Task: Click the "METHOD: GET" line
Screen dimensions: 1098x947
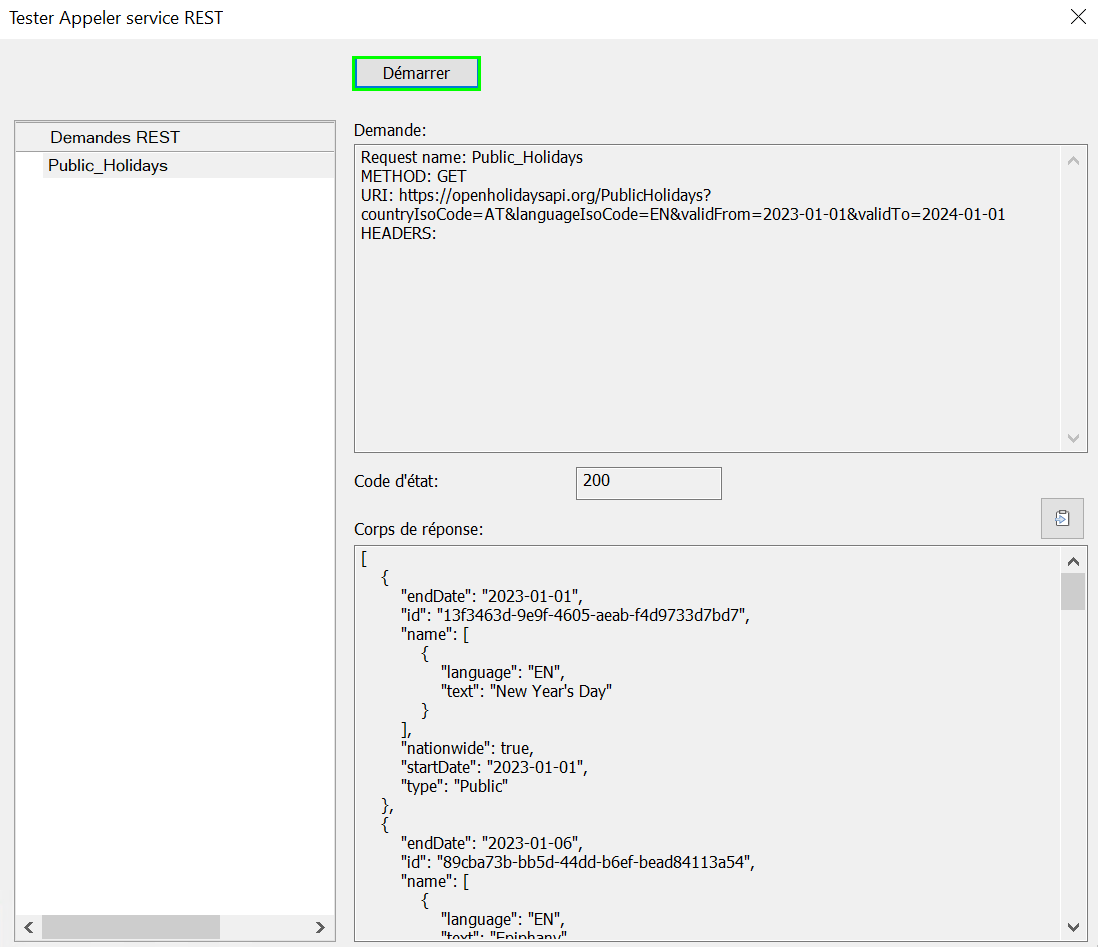Action: click(413, 176)
